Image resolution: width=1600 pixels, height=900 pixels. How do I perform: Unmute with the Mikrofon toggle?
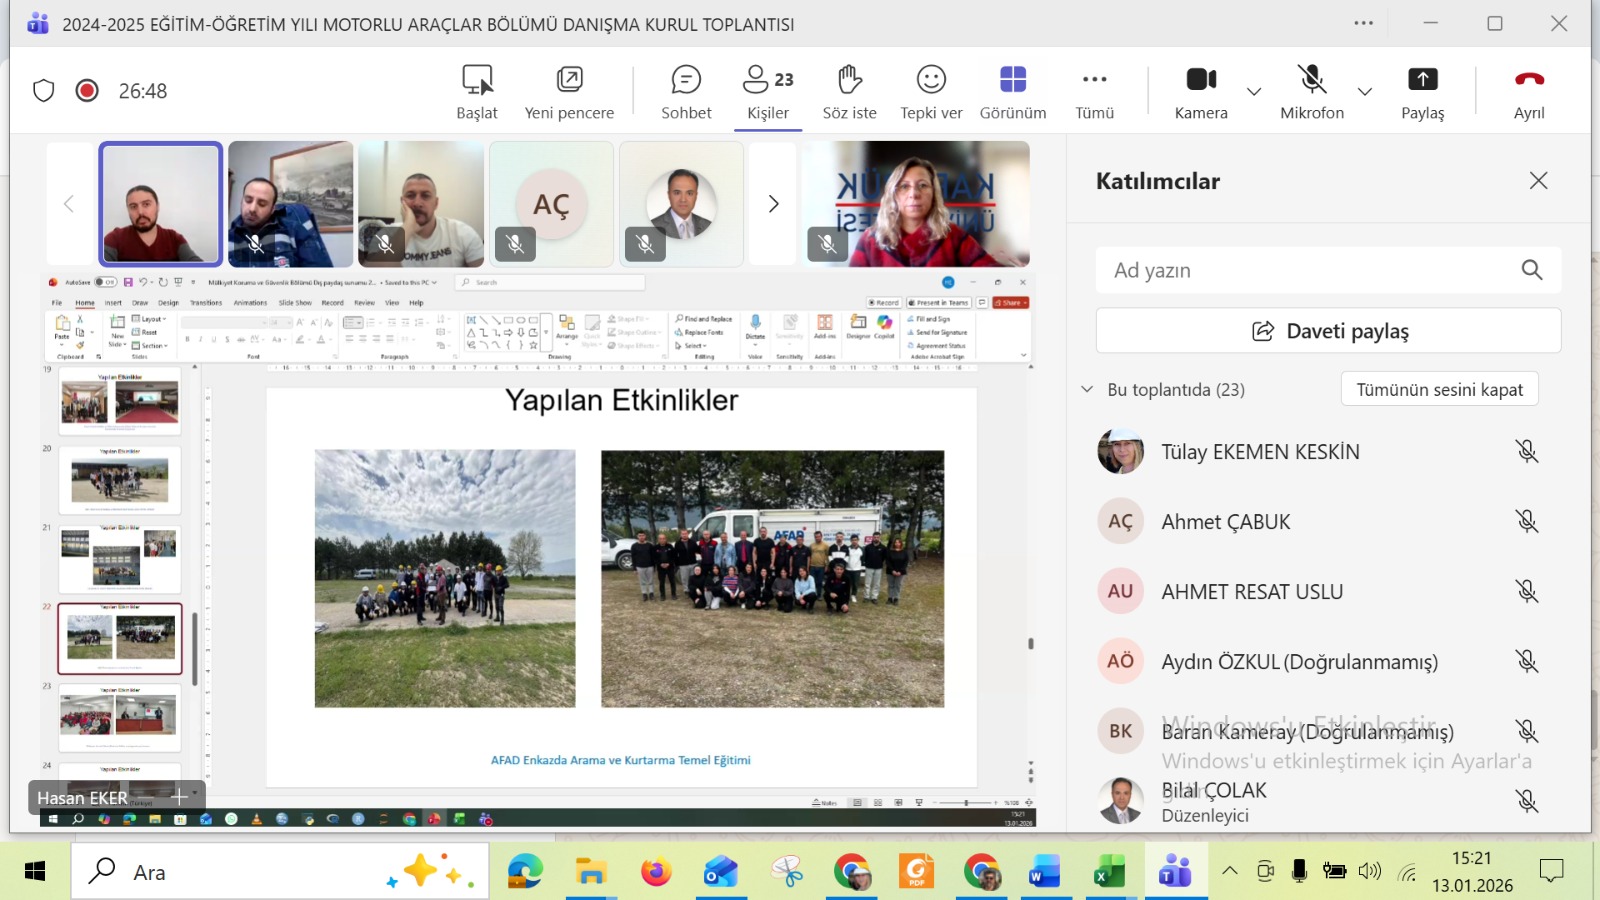click(1311, 91)
